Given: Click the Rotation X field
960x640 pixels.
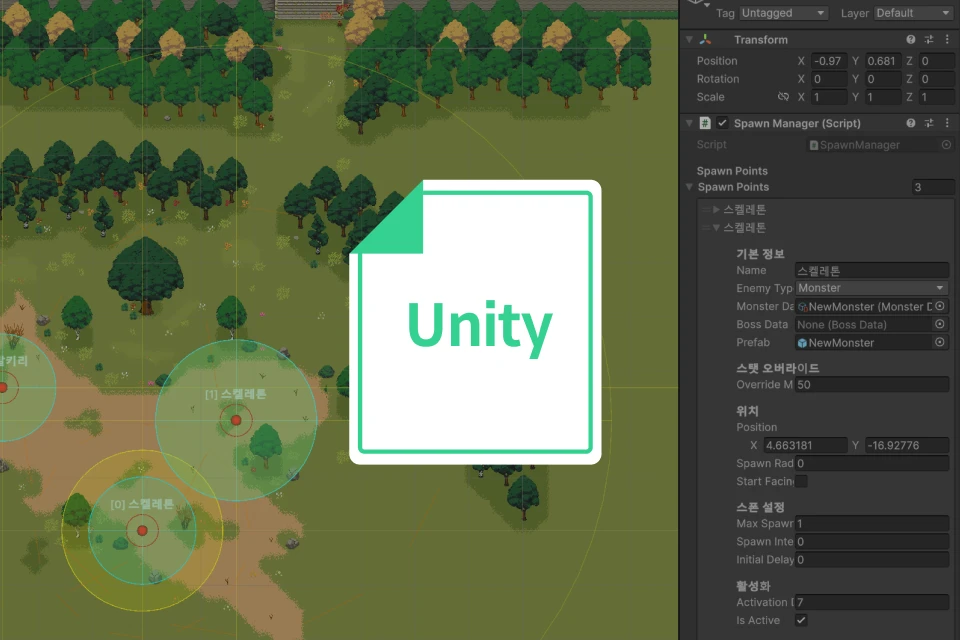Looking at the screenshot, I should pyautogui.click(x=829, y=79).
